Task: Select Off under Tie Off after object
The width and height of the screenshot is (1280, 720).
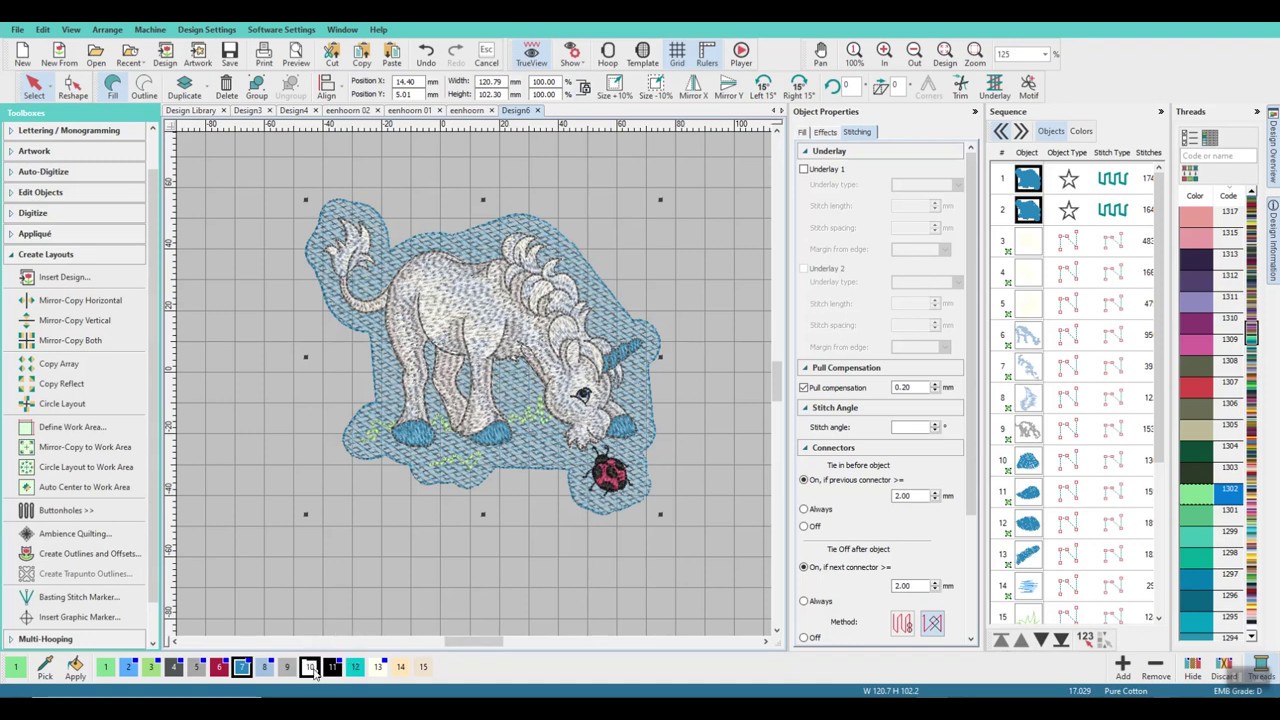Action: [x=803, y=637]
